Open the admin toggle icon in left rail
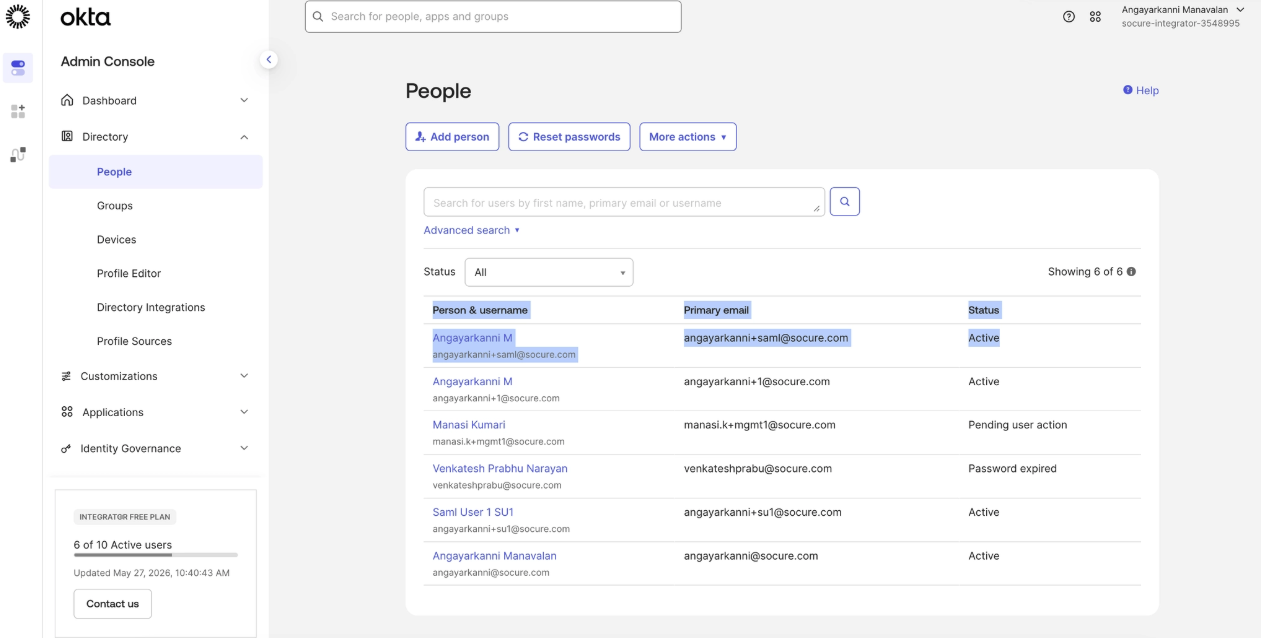The height and width of the screenshot is (638, 1261). point(18,68)
